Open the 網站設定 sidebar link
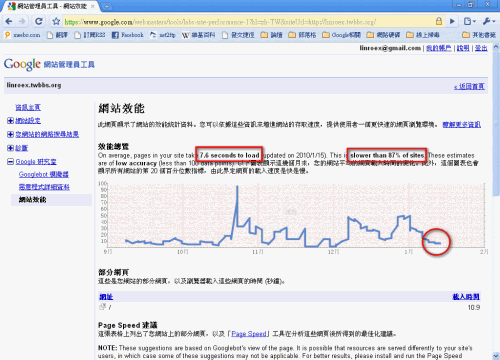 (x=28, y=121)
